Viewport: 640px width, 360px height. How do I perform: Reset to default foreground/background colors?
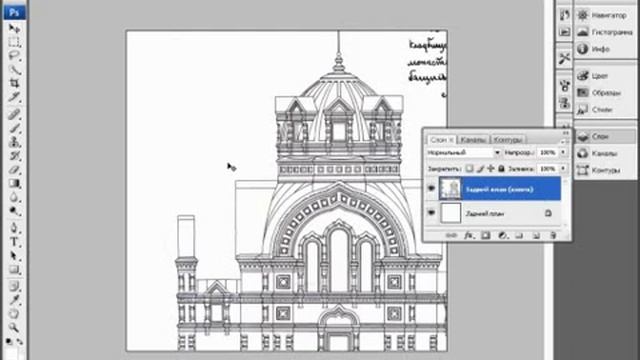pos(9,341)
